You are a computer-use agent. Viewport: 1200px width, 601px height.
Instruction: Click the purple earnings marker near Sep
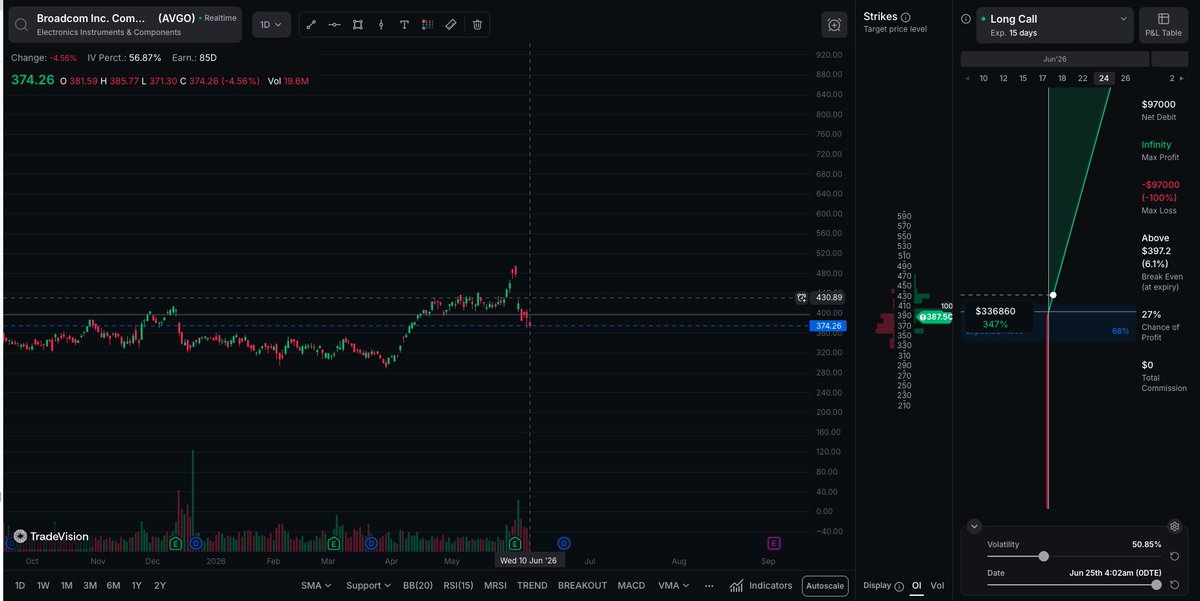tap(773, 543)
